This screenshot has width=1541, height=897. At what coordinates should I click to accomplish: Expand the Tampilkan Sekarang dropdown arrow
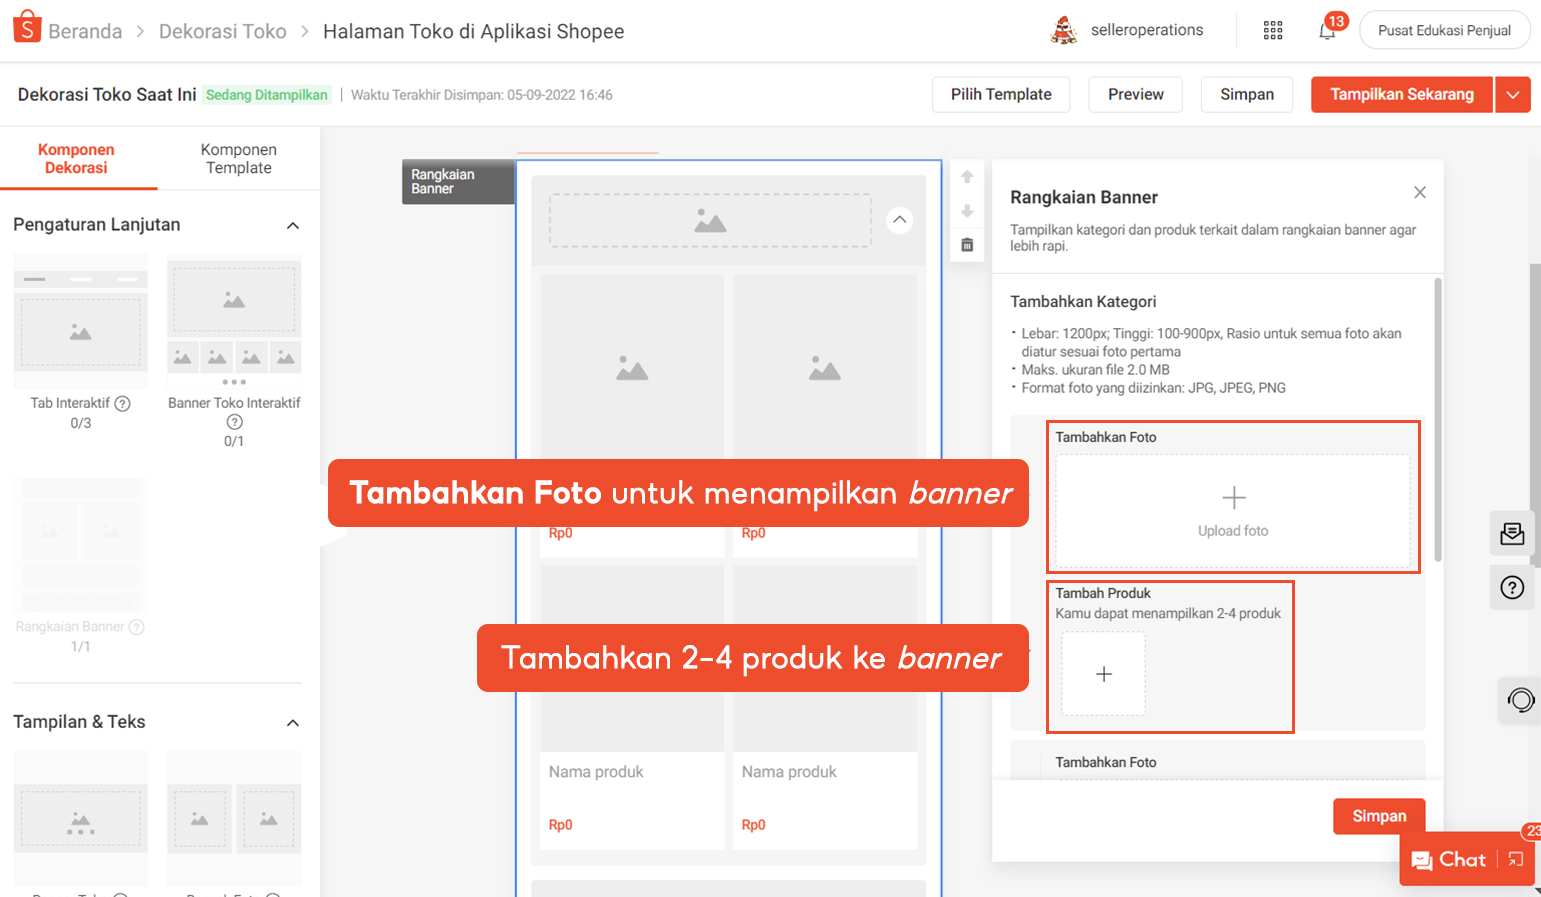pos(1513,95)
